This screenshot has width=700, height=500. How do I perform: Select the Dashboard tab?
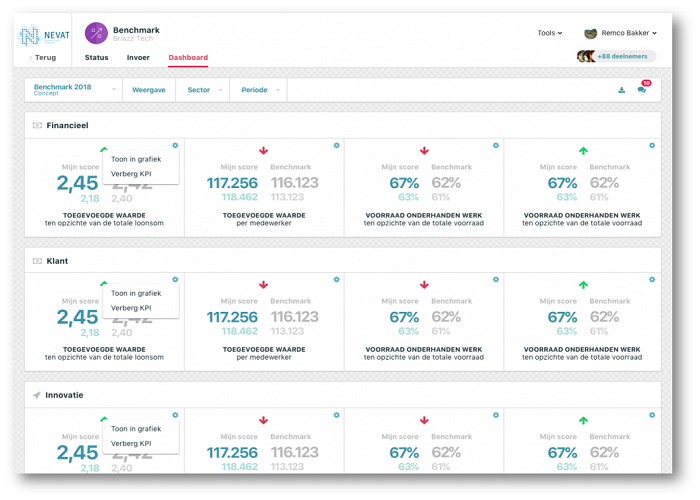[188, 58]
